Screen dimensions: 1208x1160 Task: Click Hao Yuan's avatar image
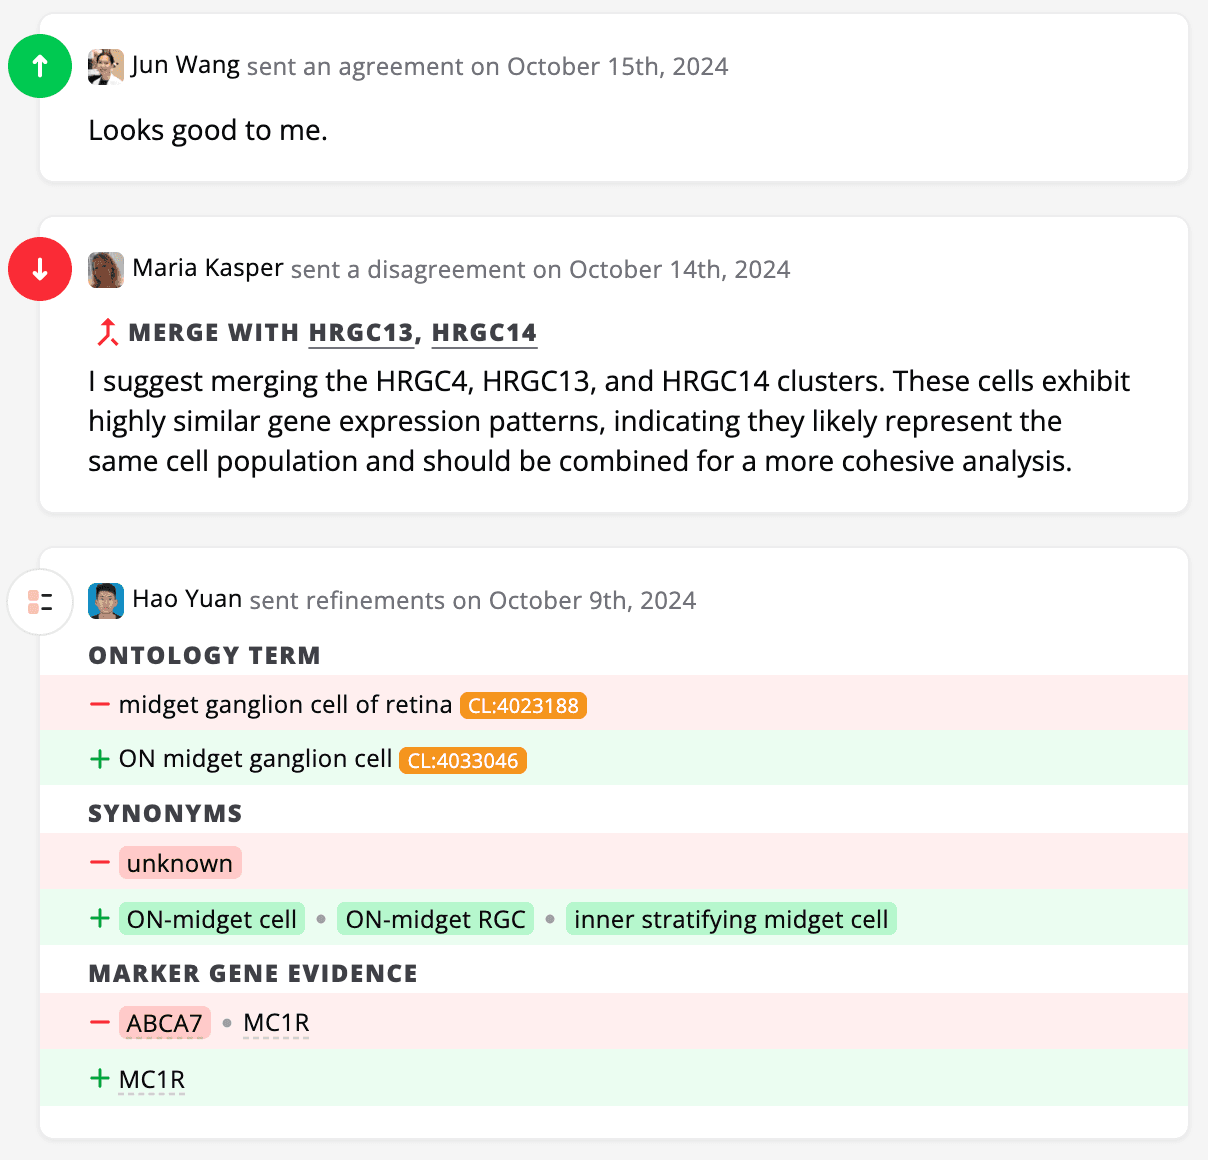coord(106,601)
